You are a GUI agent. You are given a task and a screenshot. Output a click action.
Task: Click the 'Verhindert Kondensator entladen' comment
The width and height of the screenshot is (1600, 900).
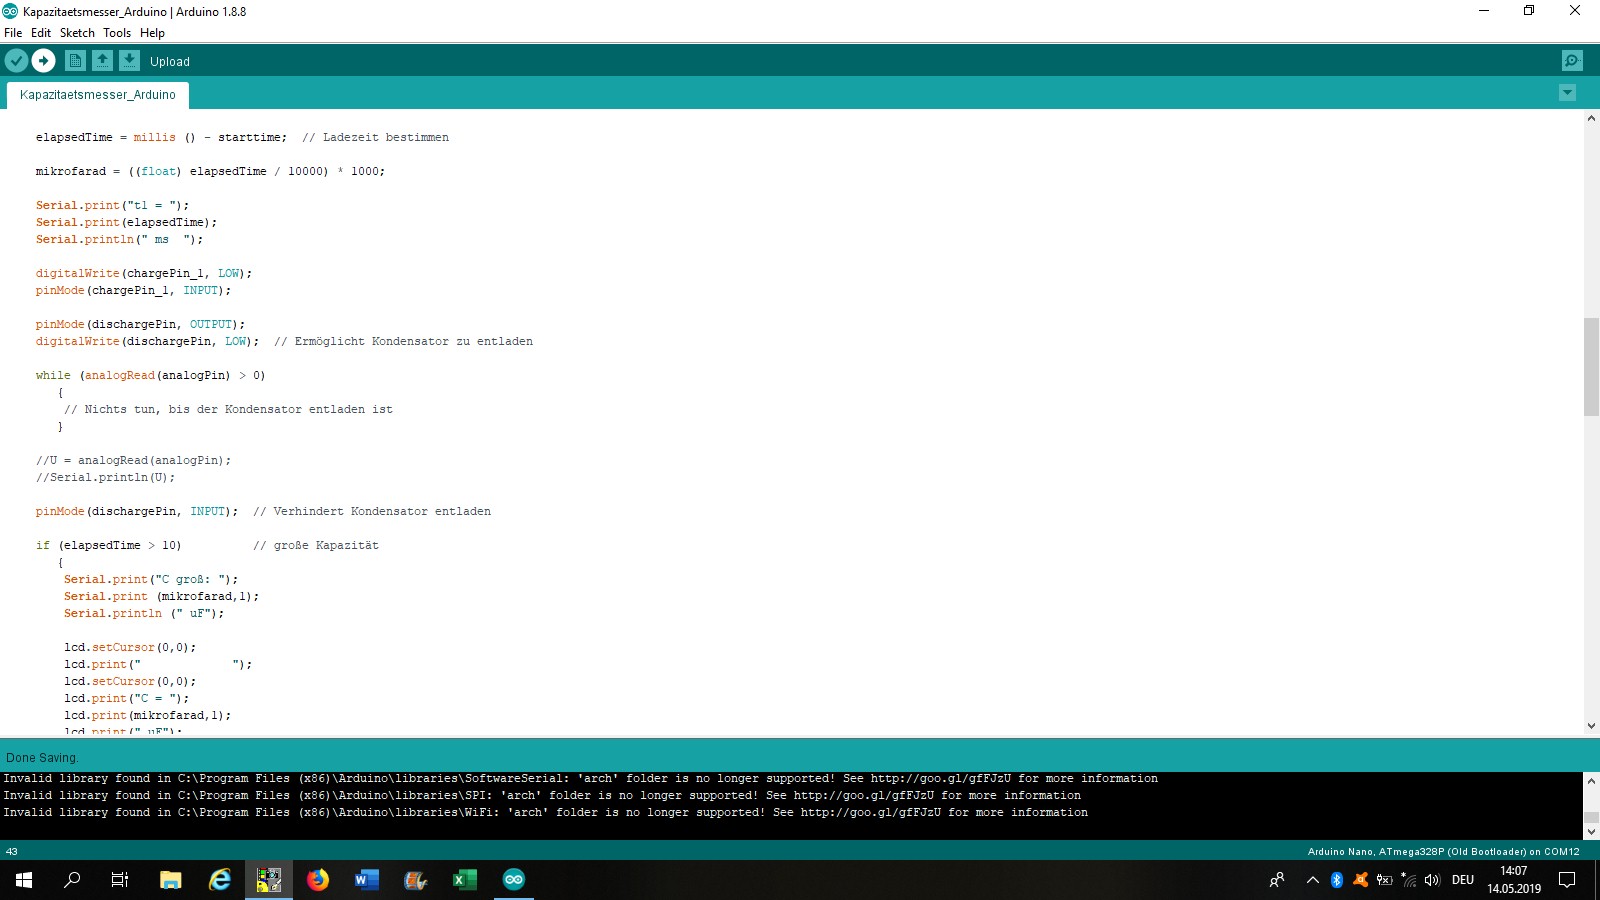click(382, 512)
